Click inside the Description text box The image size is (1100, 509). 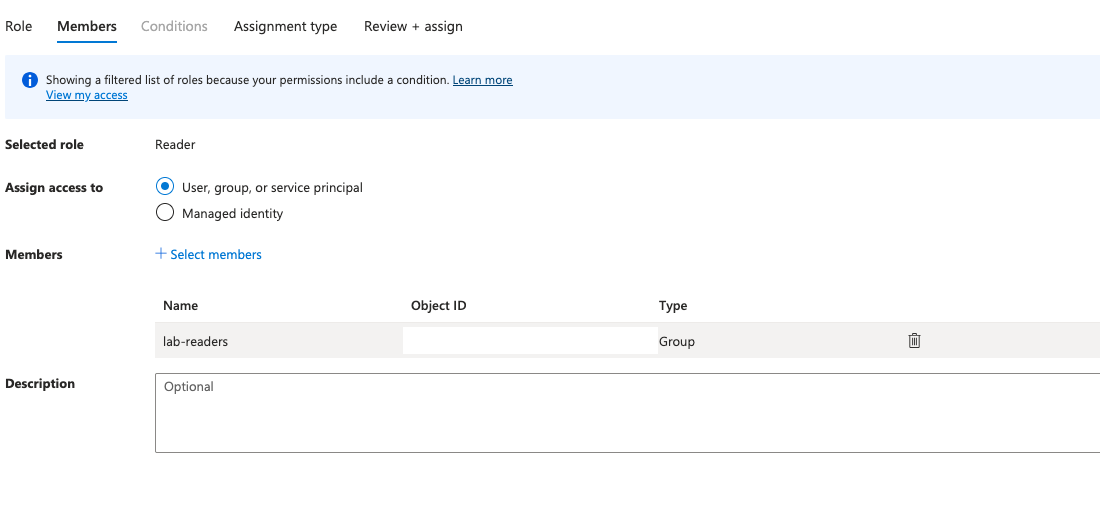click(627, 413)
